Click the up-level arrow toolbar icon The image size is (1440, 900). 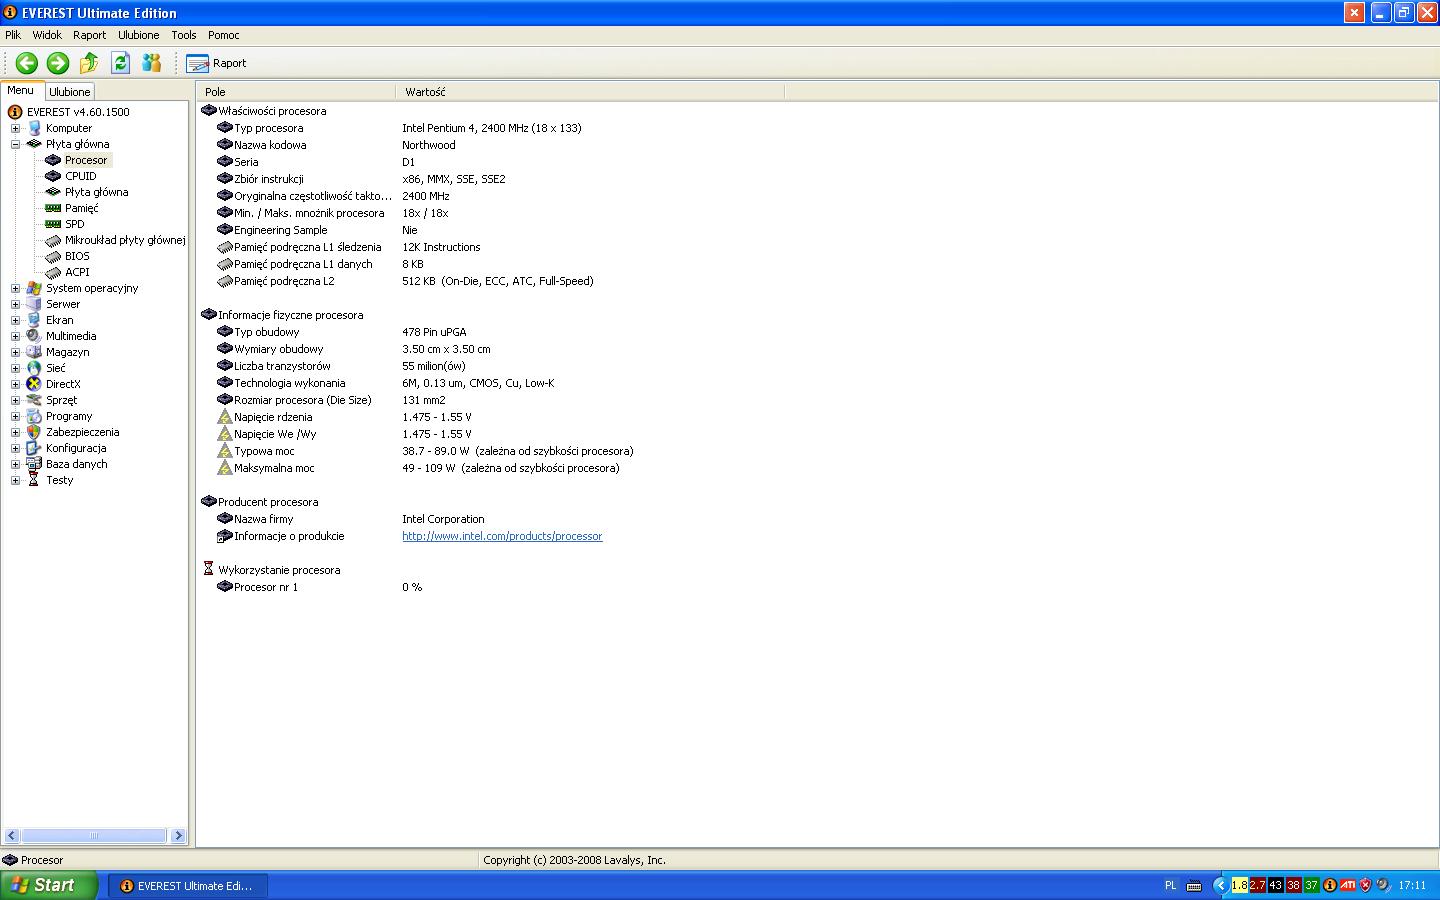tap(89, 63)
